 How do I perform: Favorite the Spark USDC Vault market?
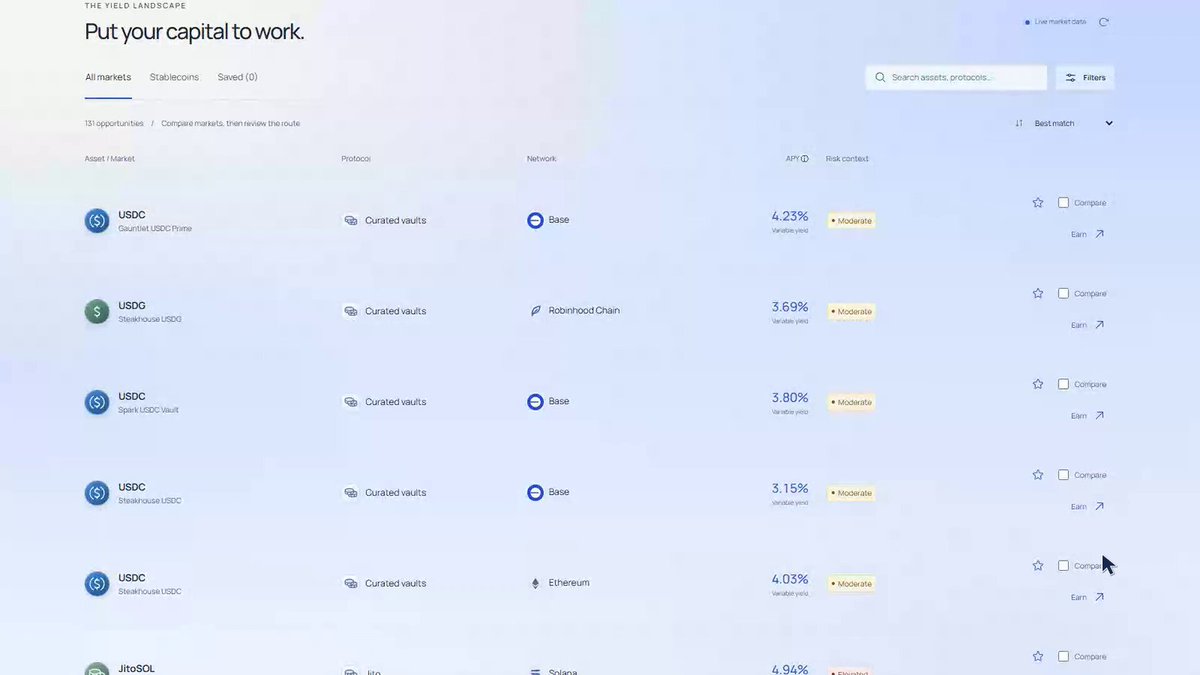pos(1038,384)
